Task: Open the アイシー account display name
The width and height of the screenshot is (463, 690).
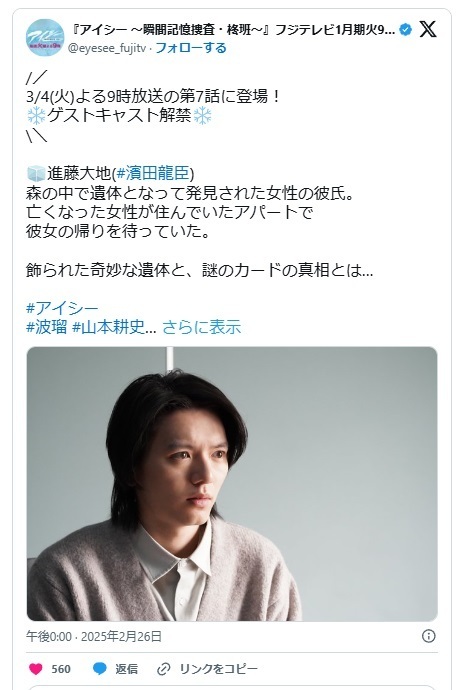Action: pyautogui.click(x=233, y=30)
